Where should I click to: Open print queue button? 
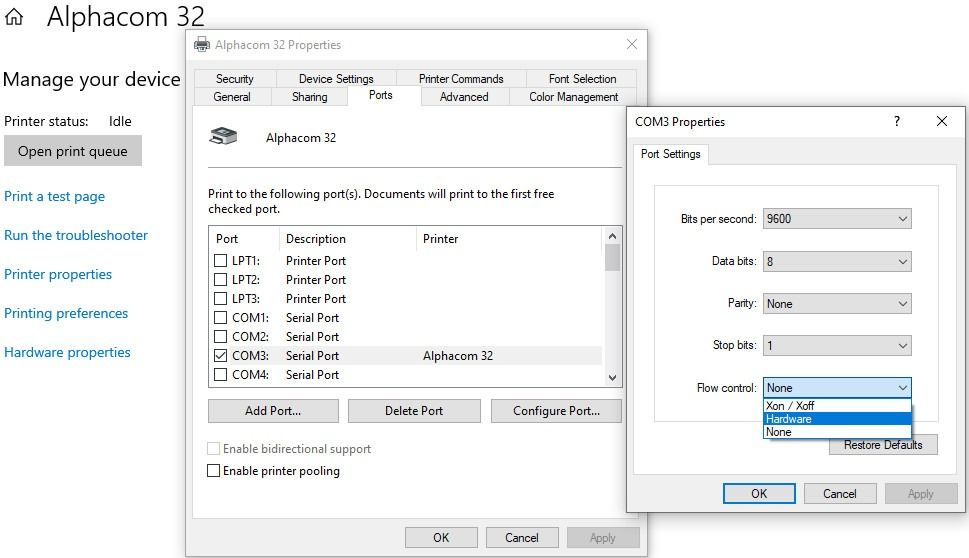point(73,151)
